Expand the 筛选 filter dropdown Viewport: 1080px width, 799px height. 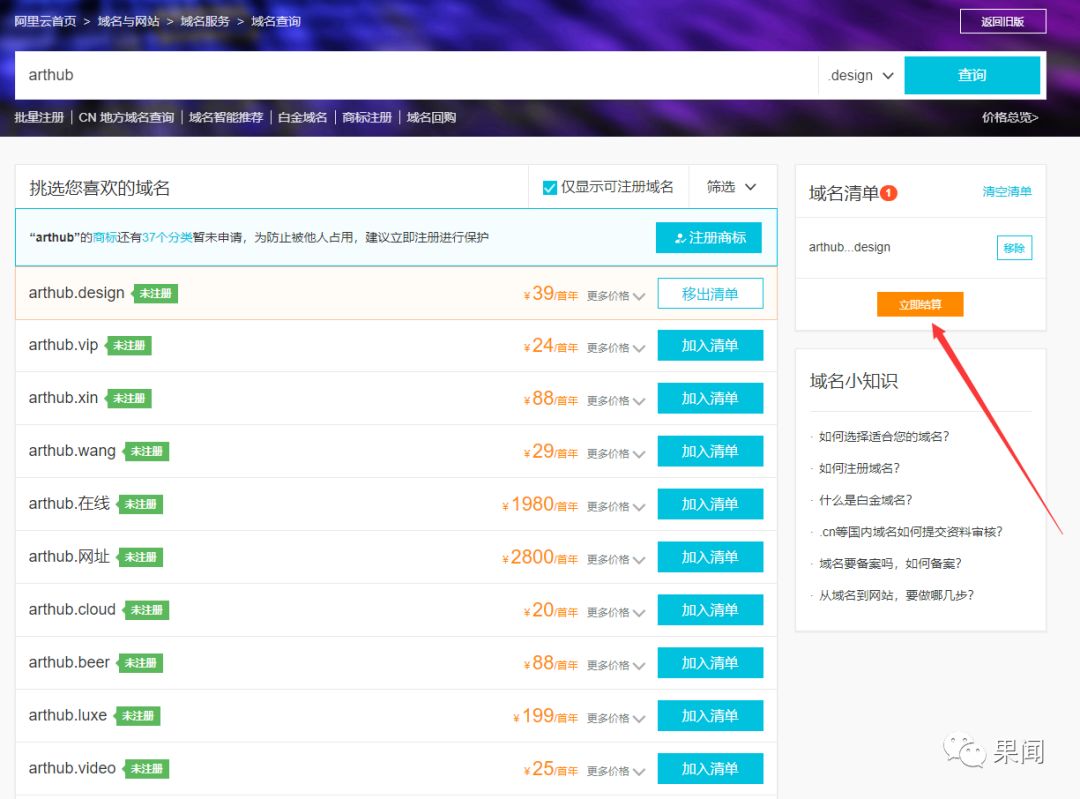(731, 187)
